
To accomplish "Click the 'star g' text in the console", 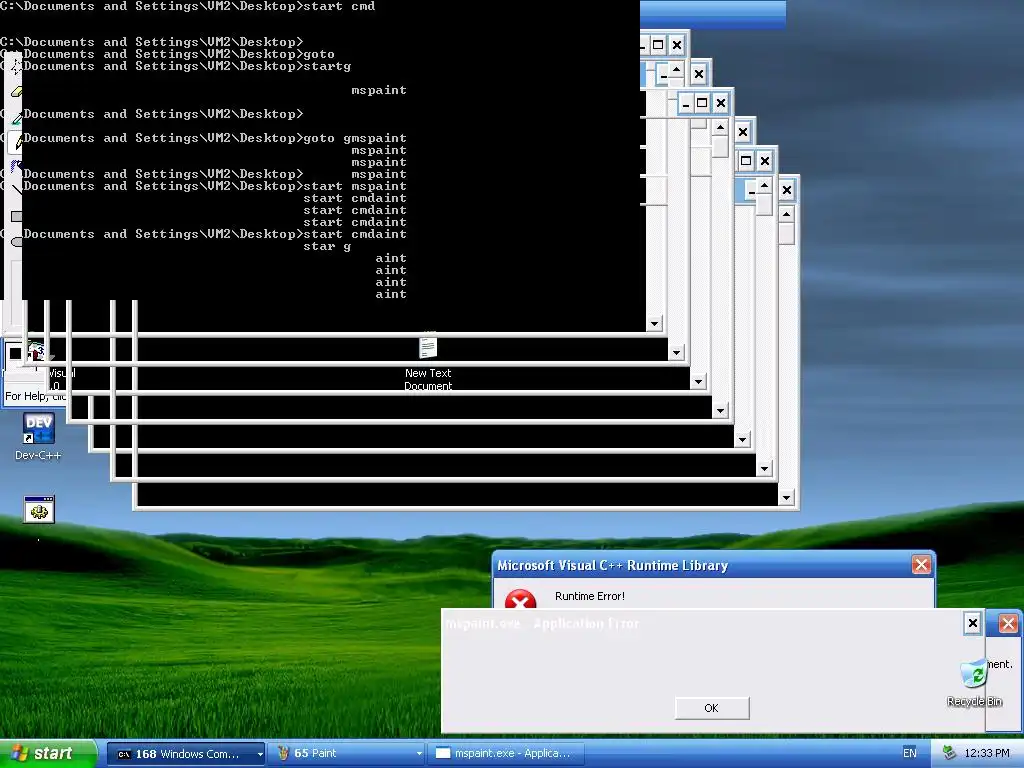I will 327,247.
